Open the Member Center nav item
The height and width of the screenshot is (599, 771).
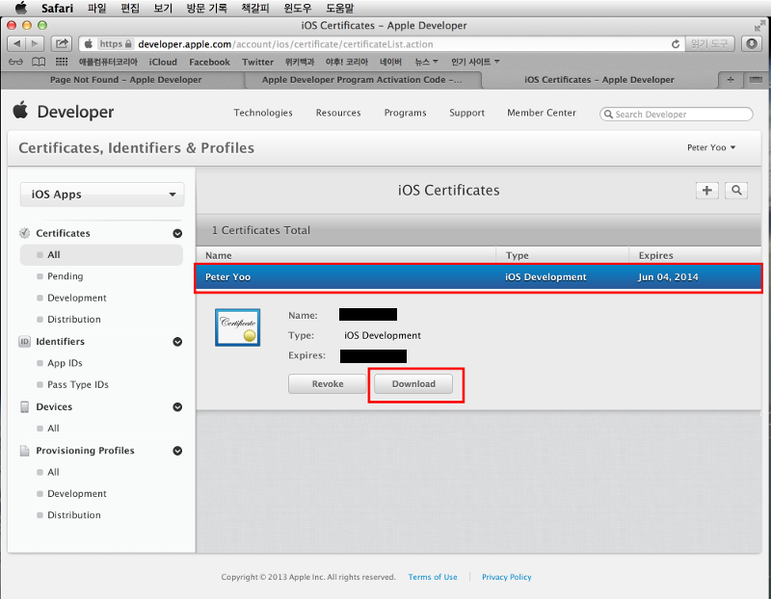click(541, 113)
